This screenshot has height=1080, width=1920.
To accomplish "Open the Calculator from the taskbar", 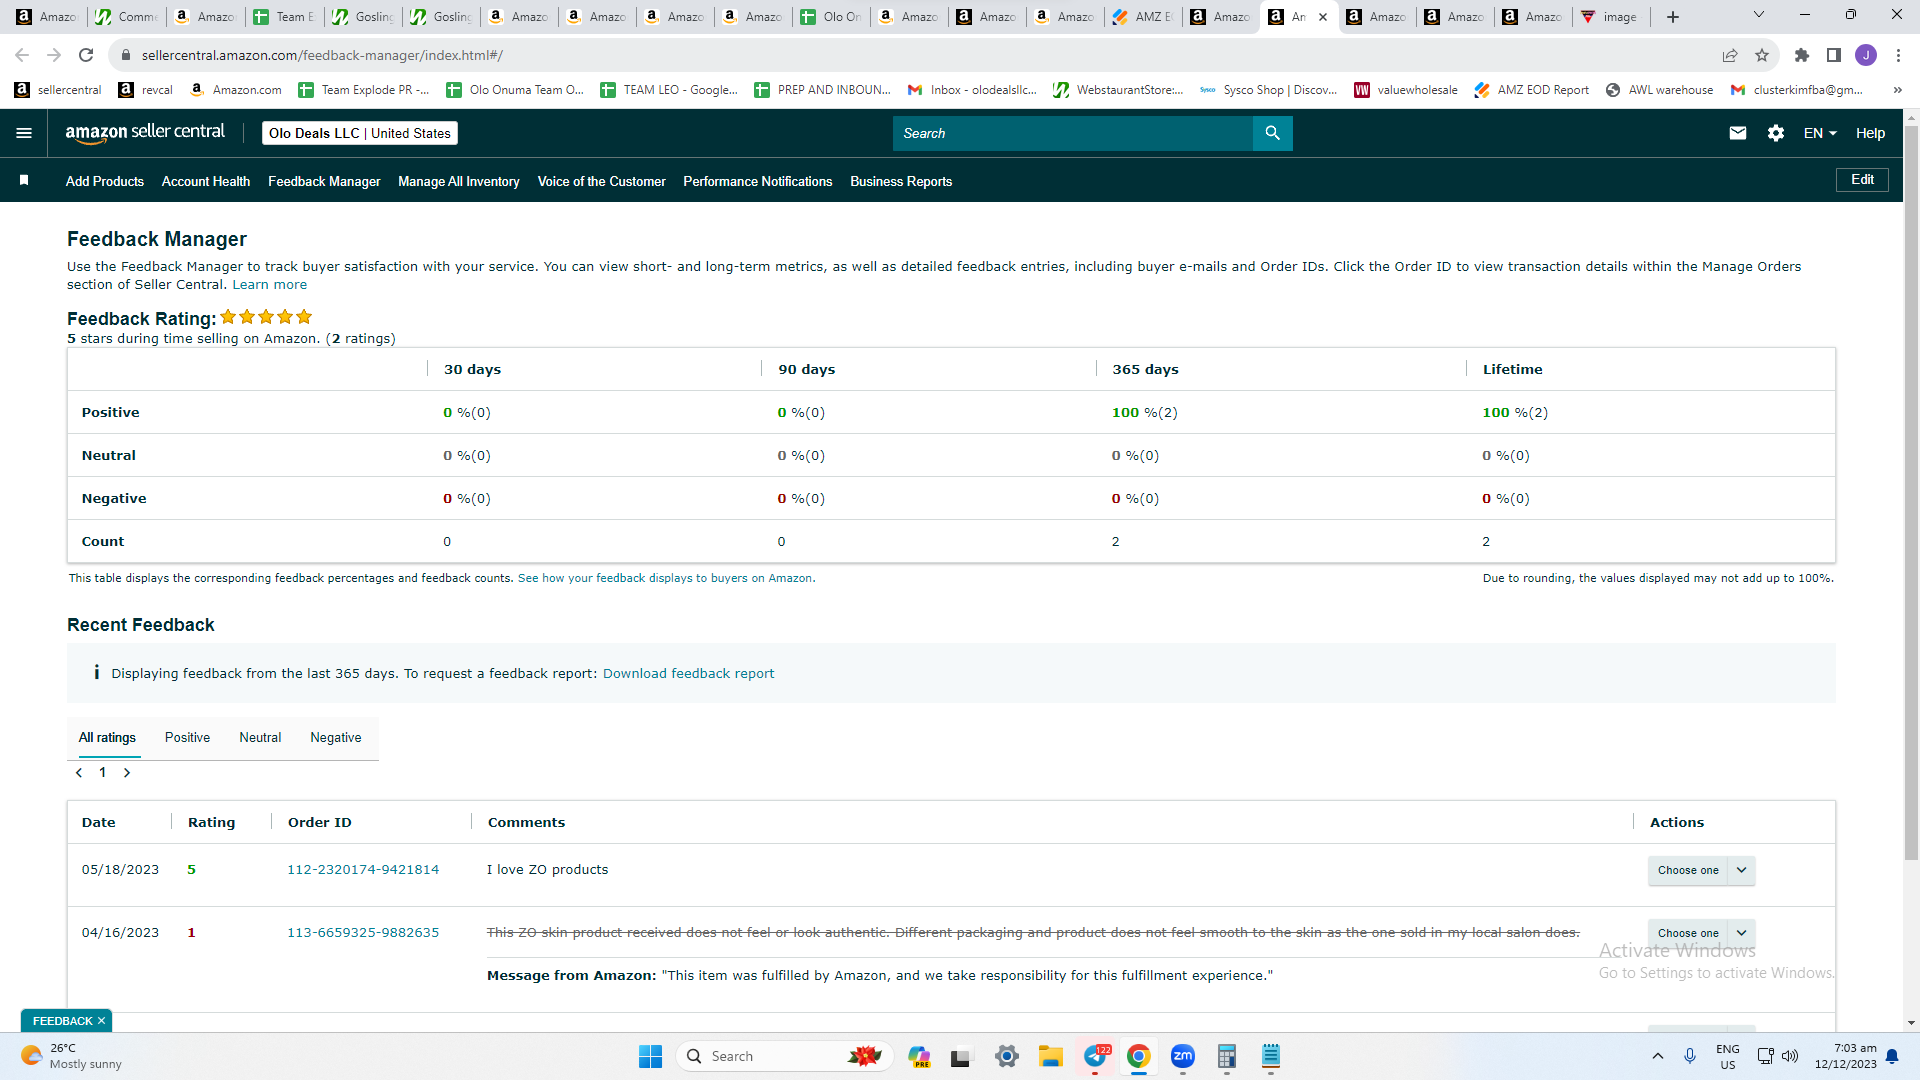I will (1227, 1056).
